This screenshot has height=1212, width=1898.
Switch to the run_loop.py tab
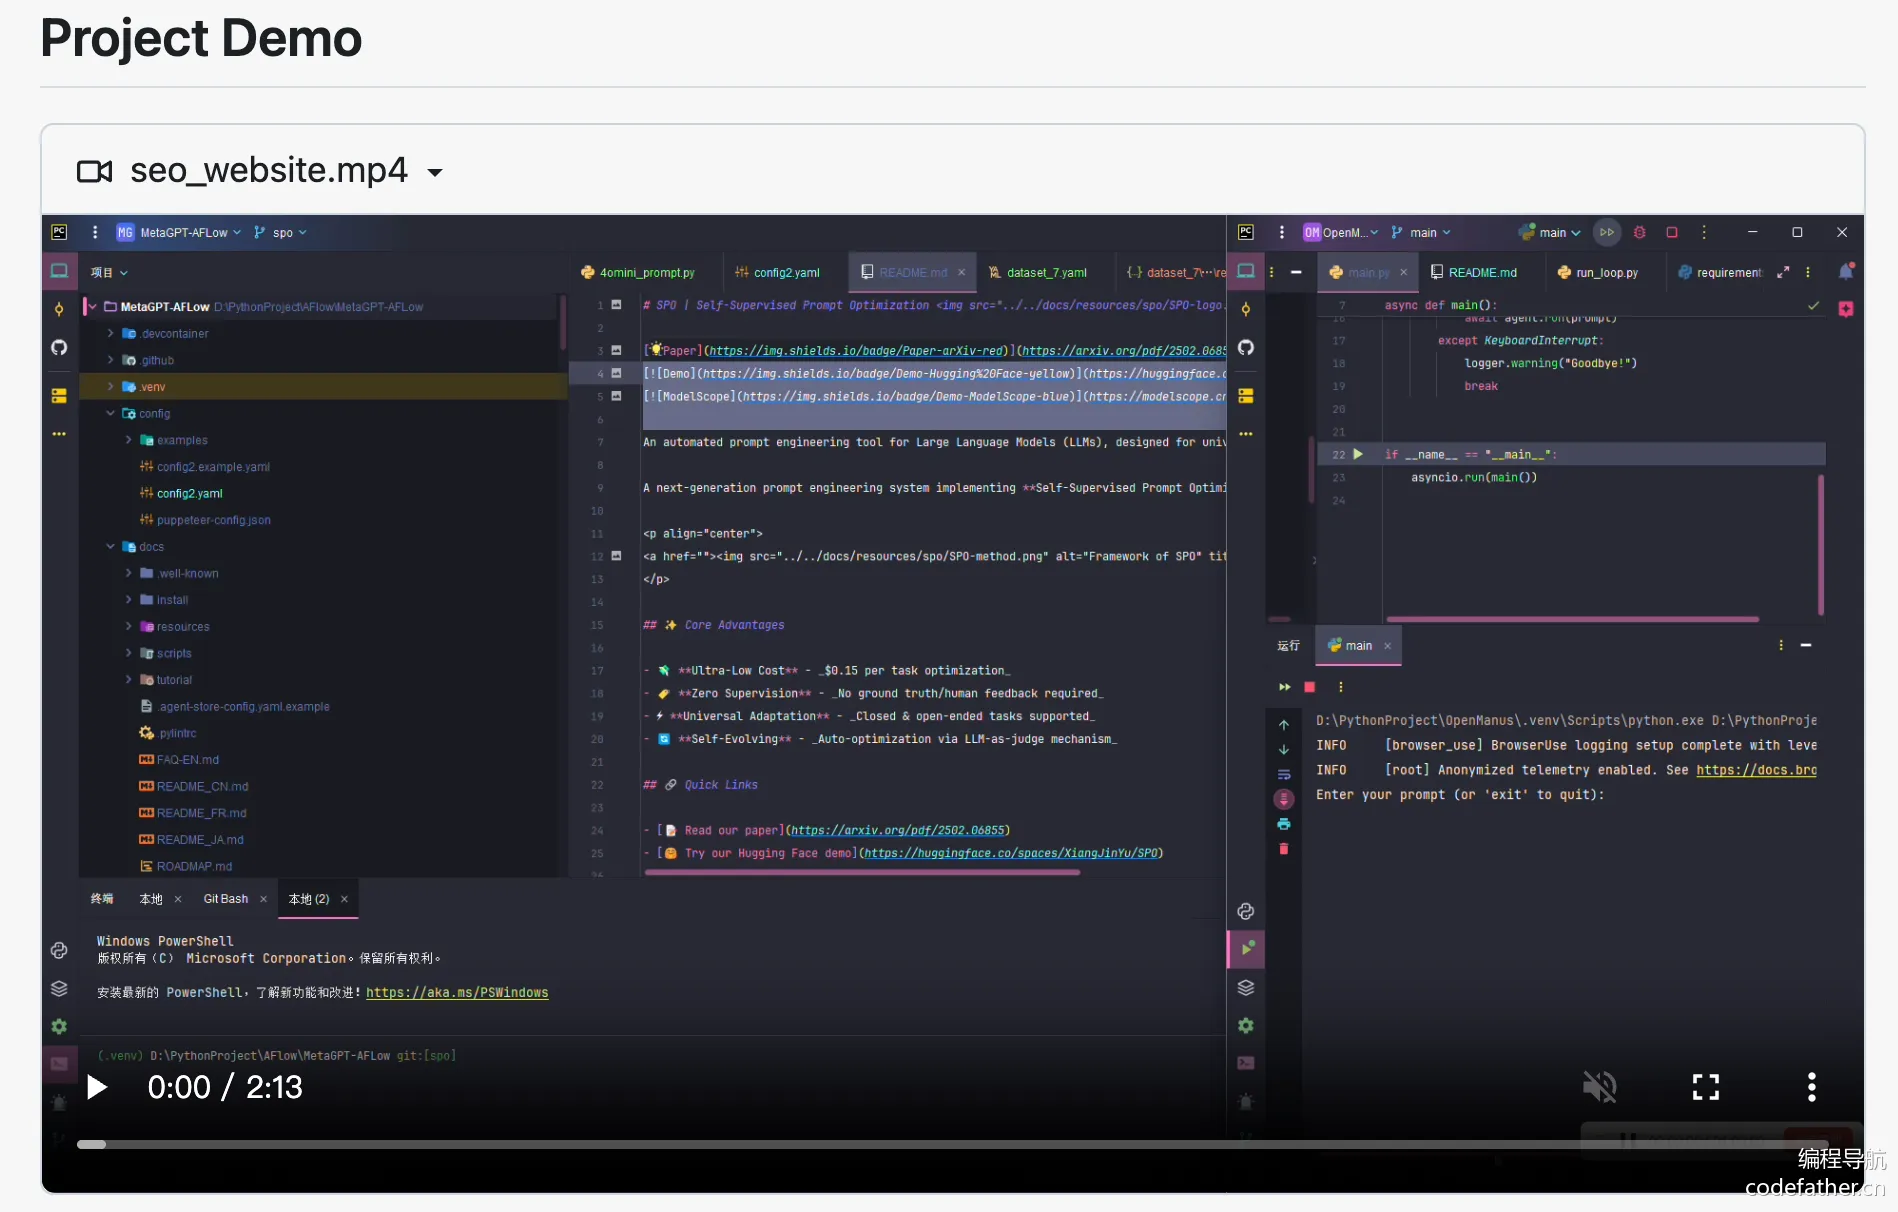(1597, 272)
